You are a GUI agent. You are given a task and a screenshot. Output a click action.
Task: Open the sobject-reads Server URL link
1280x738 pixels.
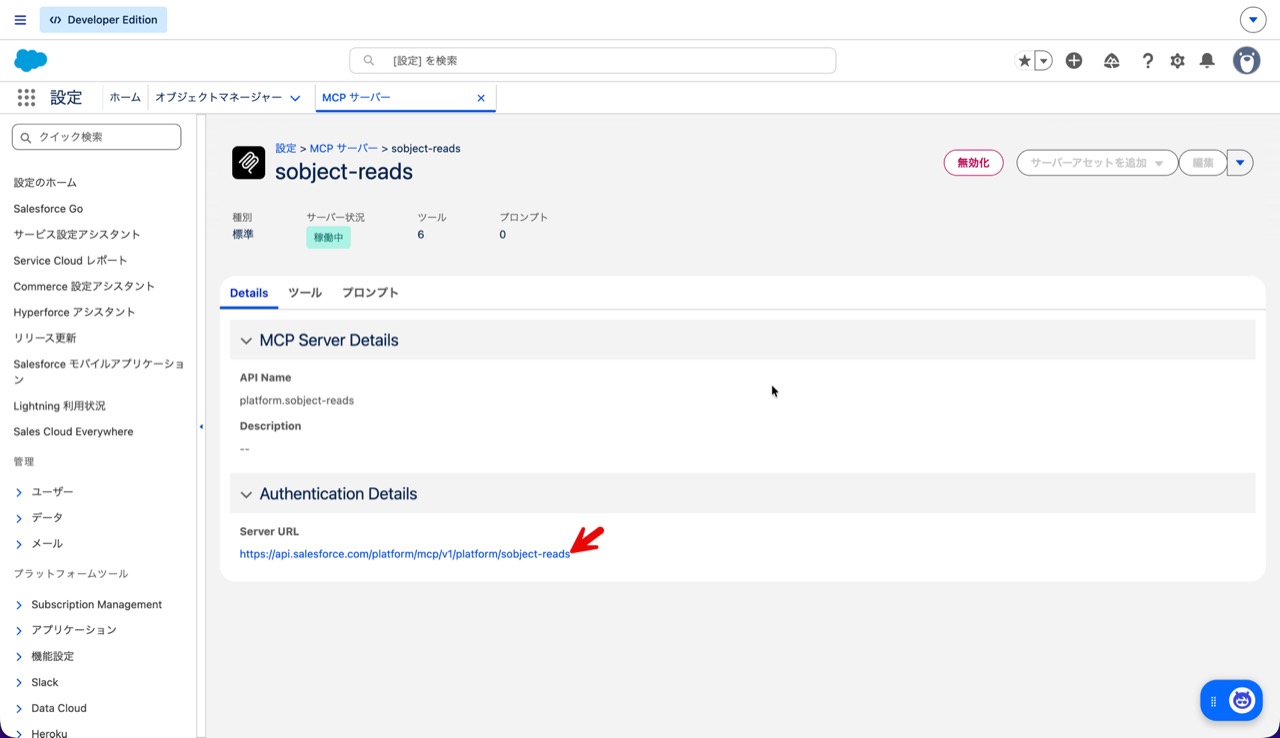click(x=404, y=554)
